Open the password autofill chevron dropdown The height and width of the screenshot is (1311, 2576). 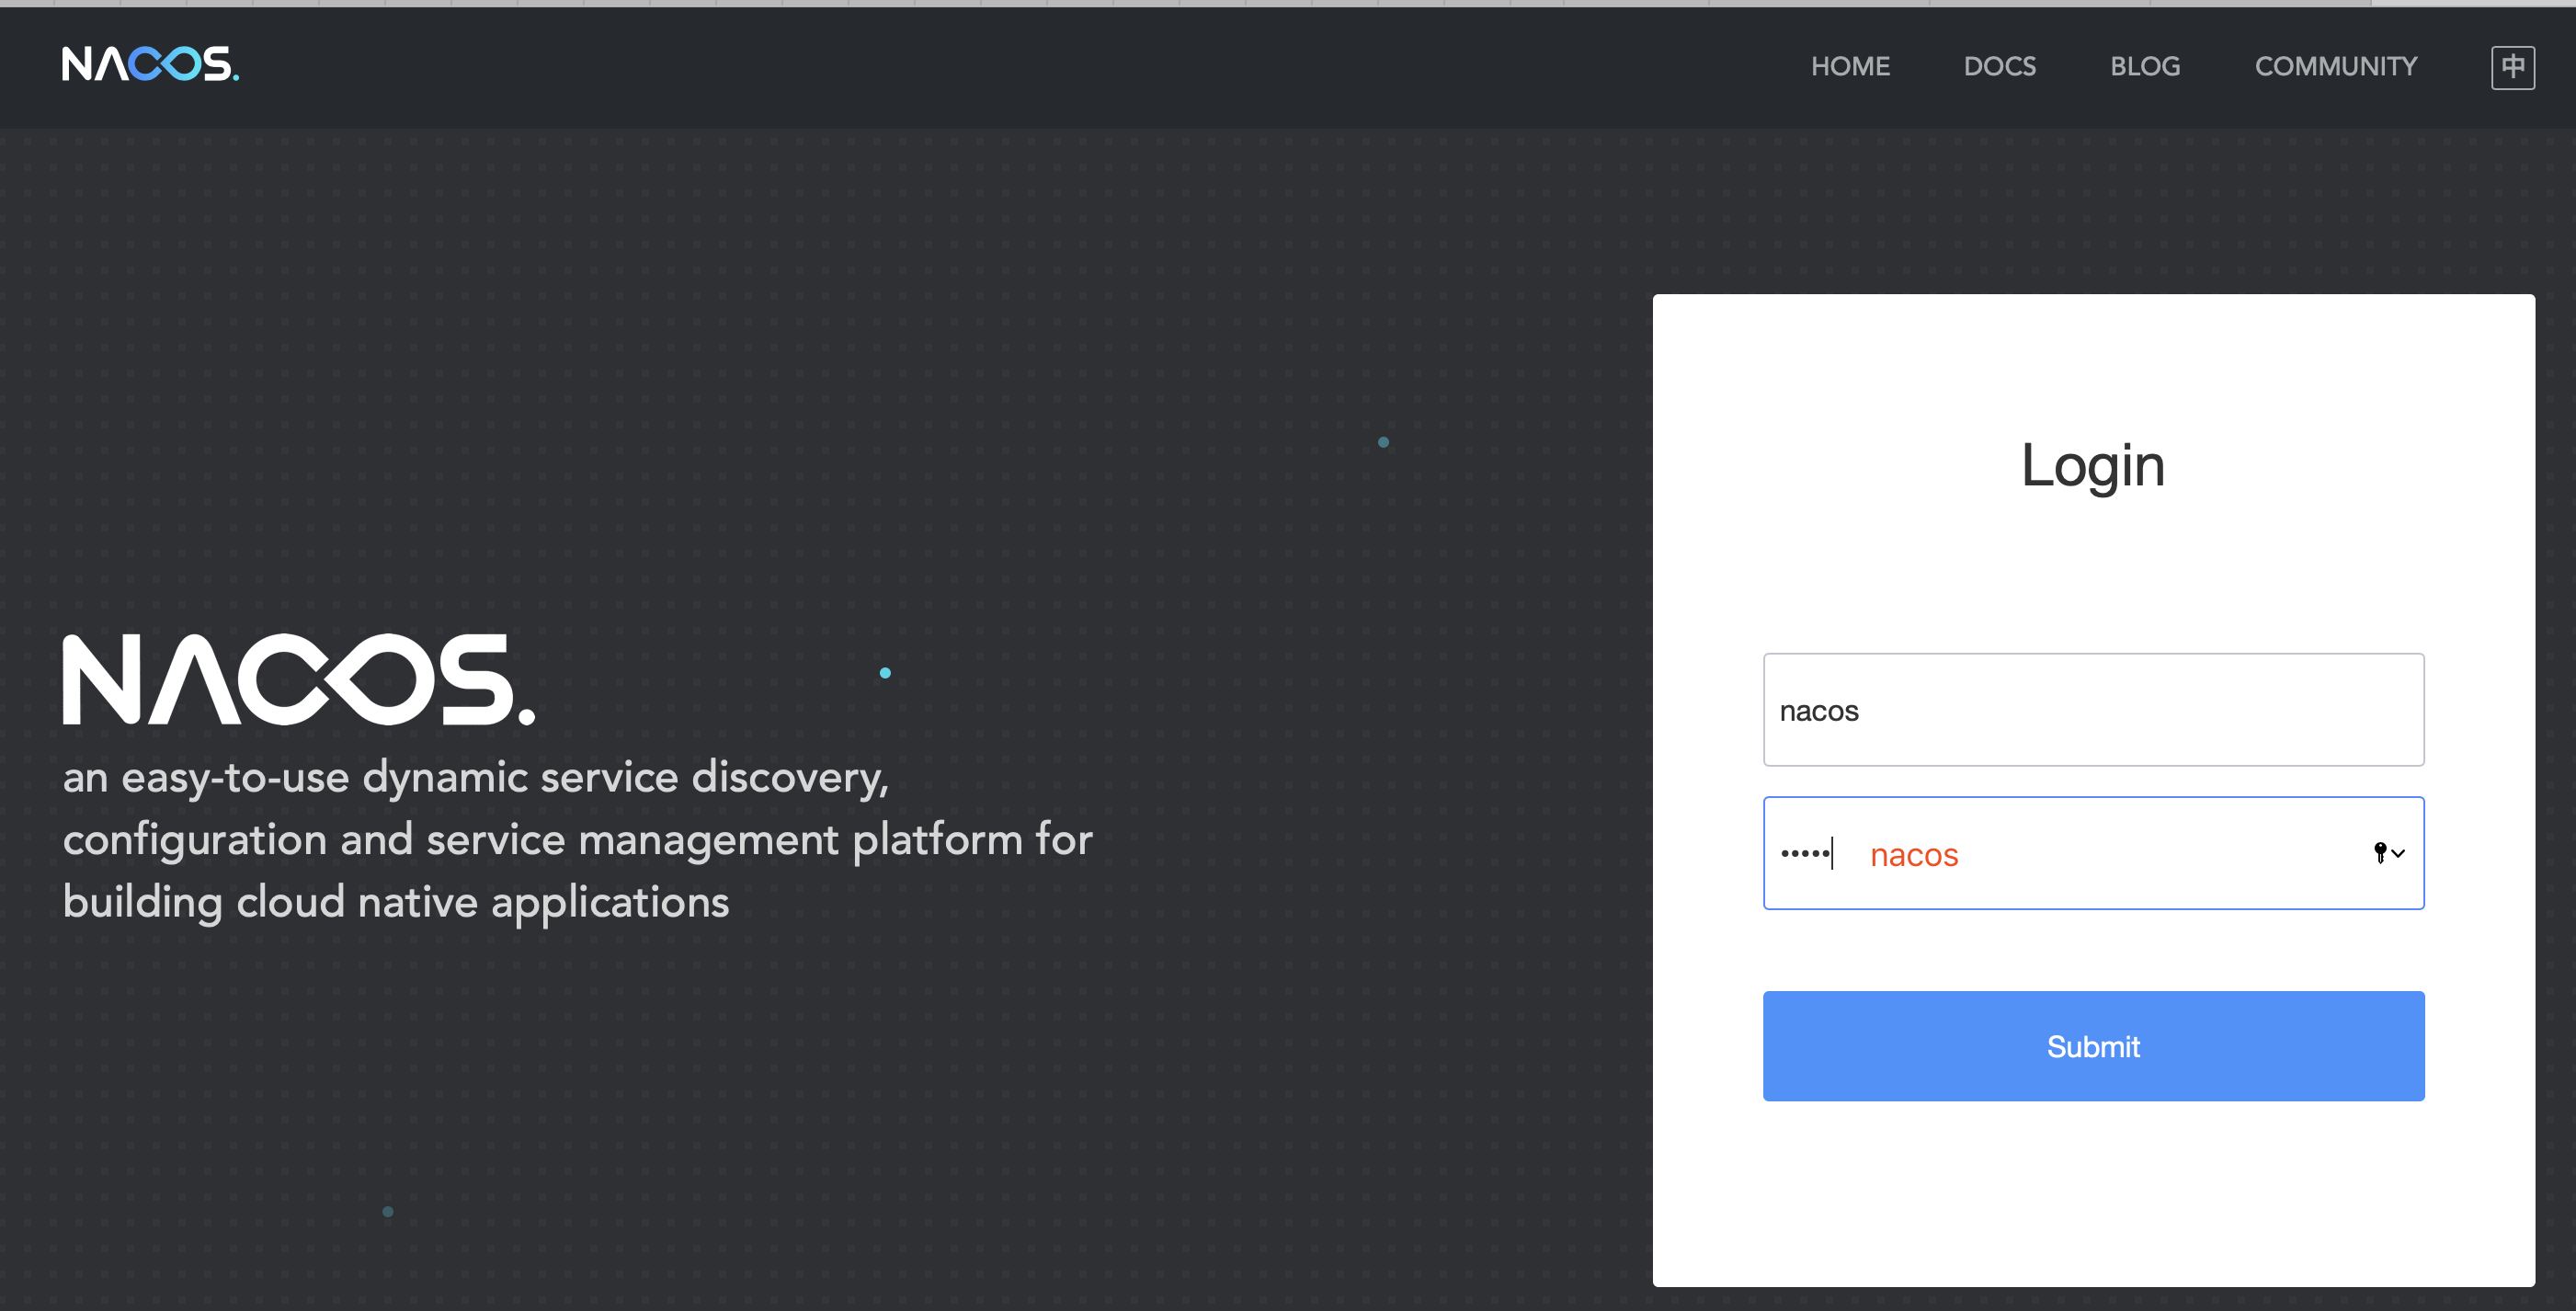2399,856
